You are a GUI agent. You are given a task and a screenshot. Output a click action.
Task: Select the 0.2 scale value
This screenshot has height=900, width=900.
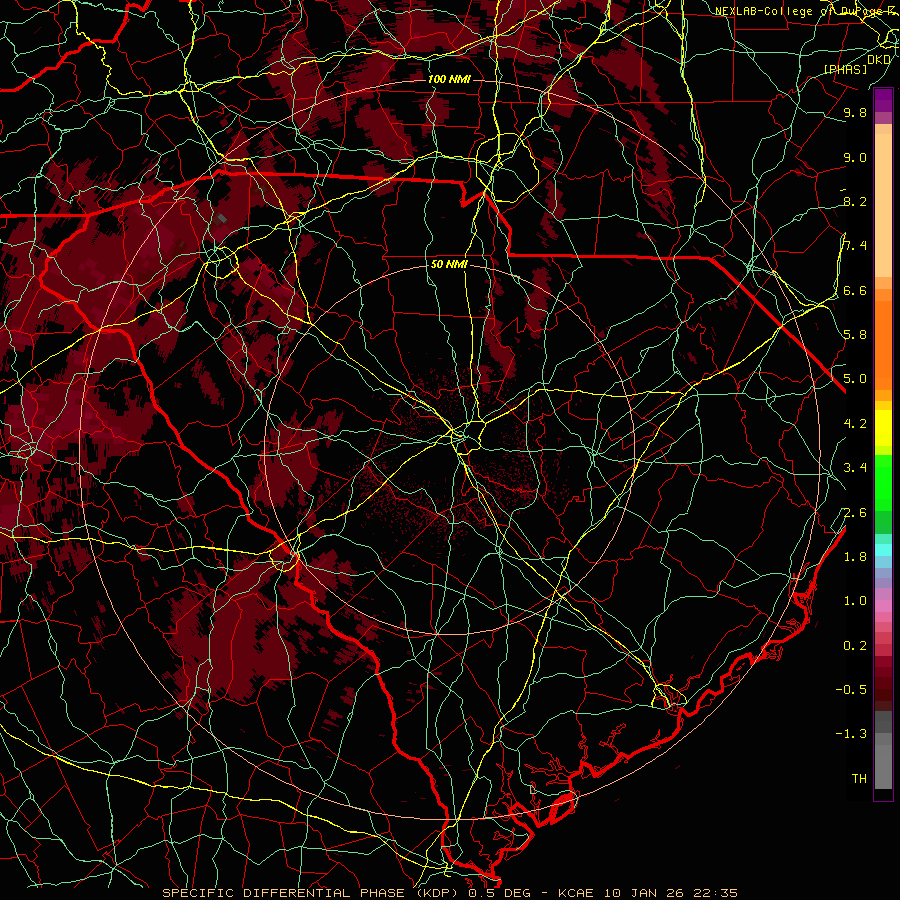(855, 646)
